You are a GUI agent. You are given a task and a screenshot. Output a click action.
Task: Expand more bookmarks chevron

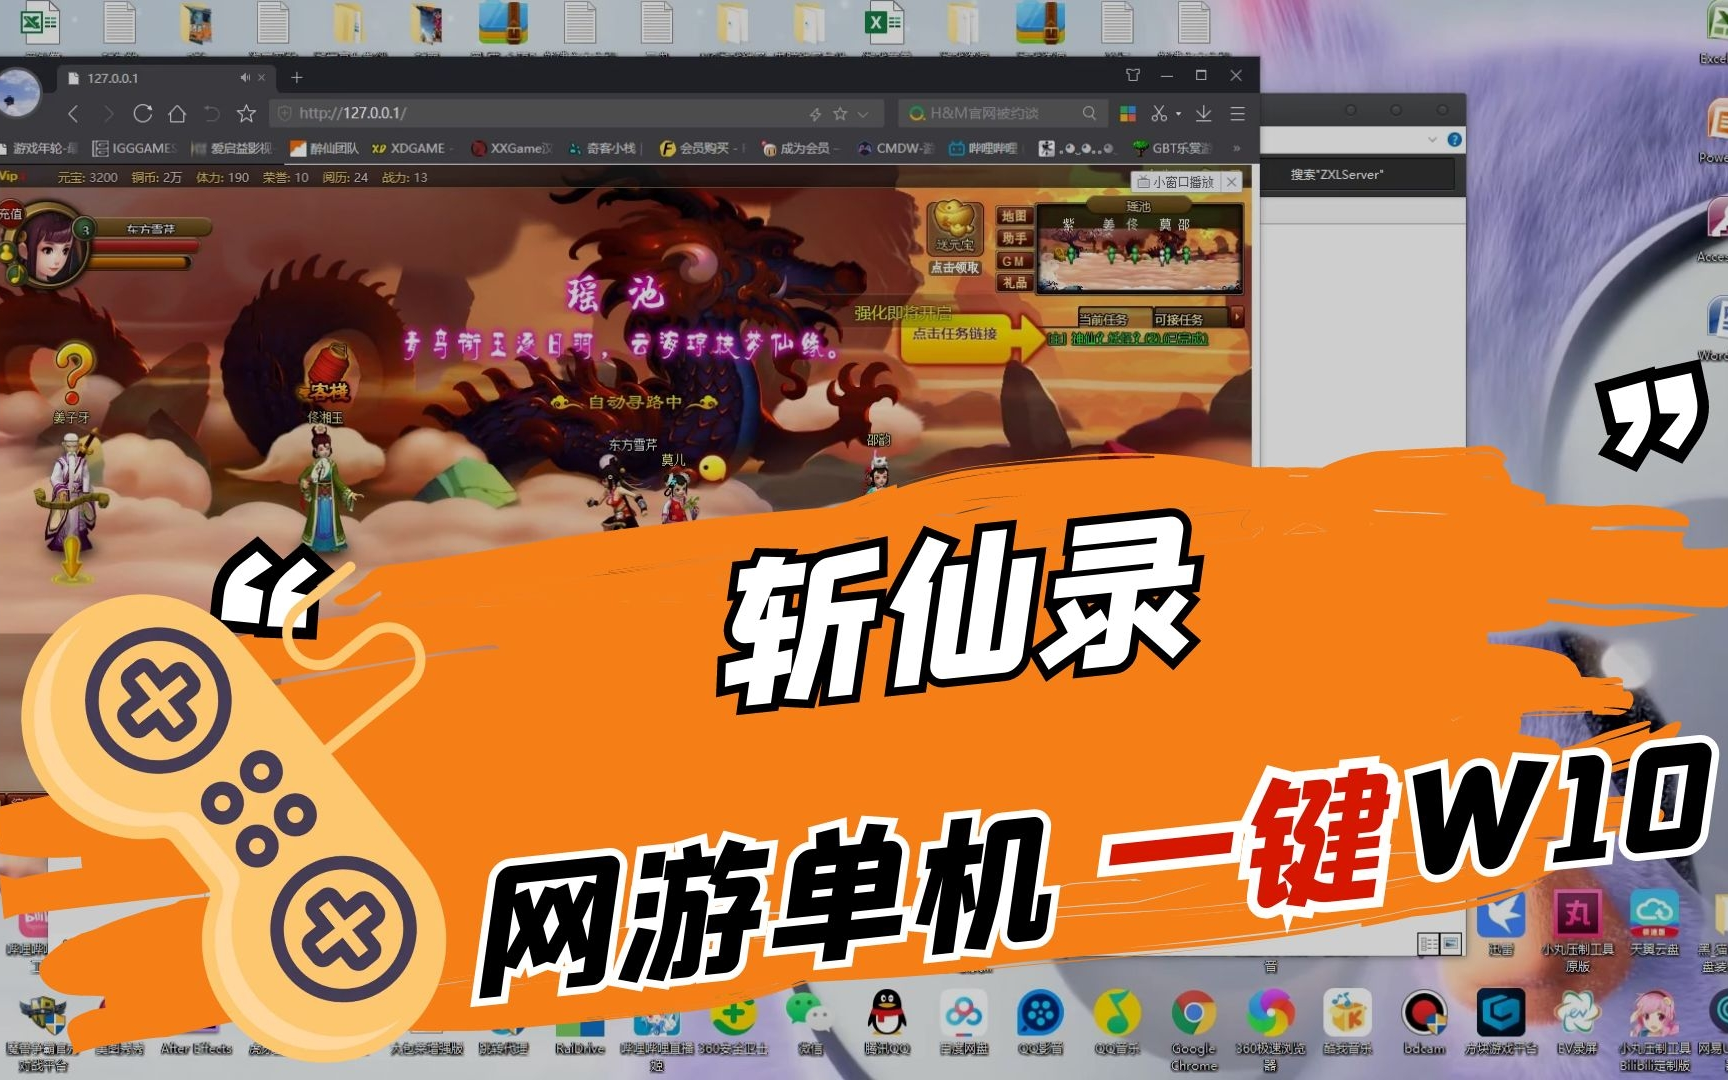click(1237, 148)
